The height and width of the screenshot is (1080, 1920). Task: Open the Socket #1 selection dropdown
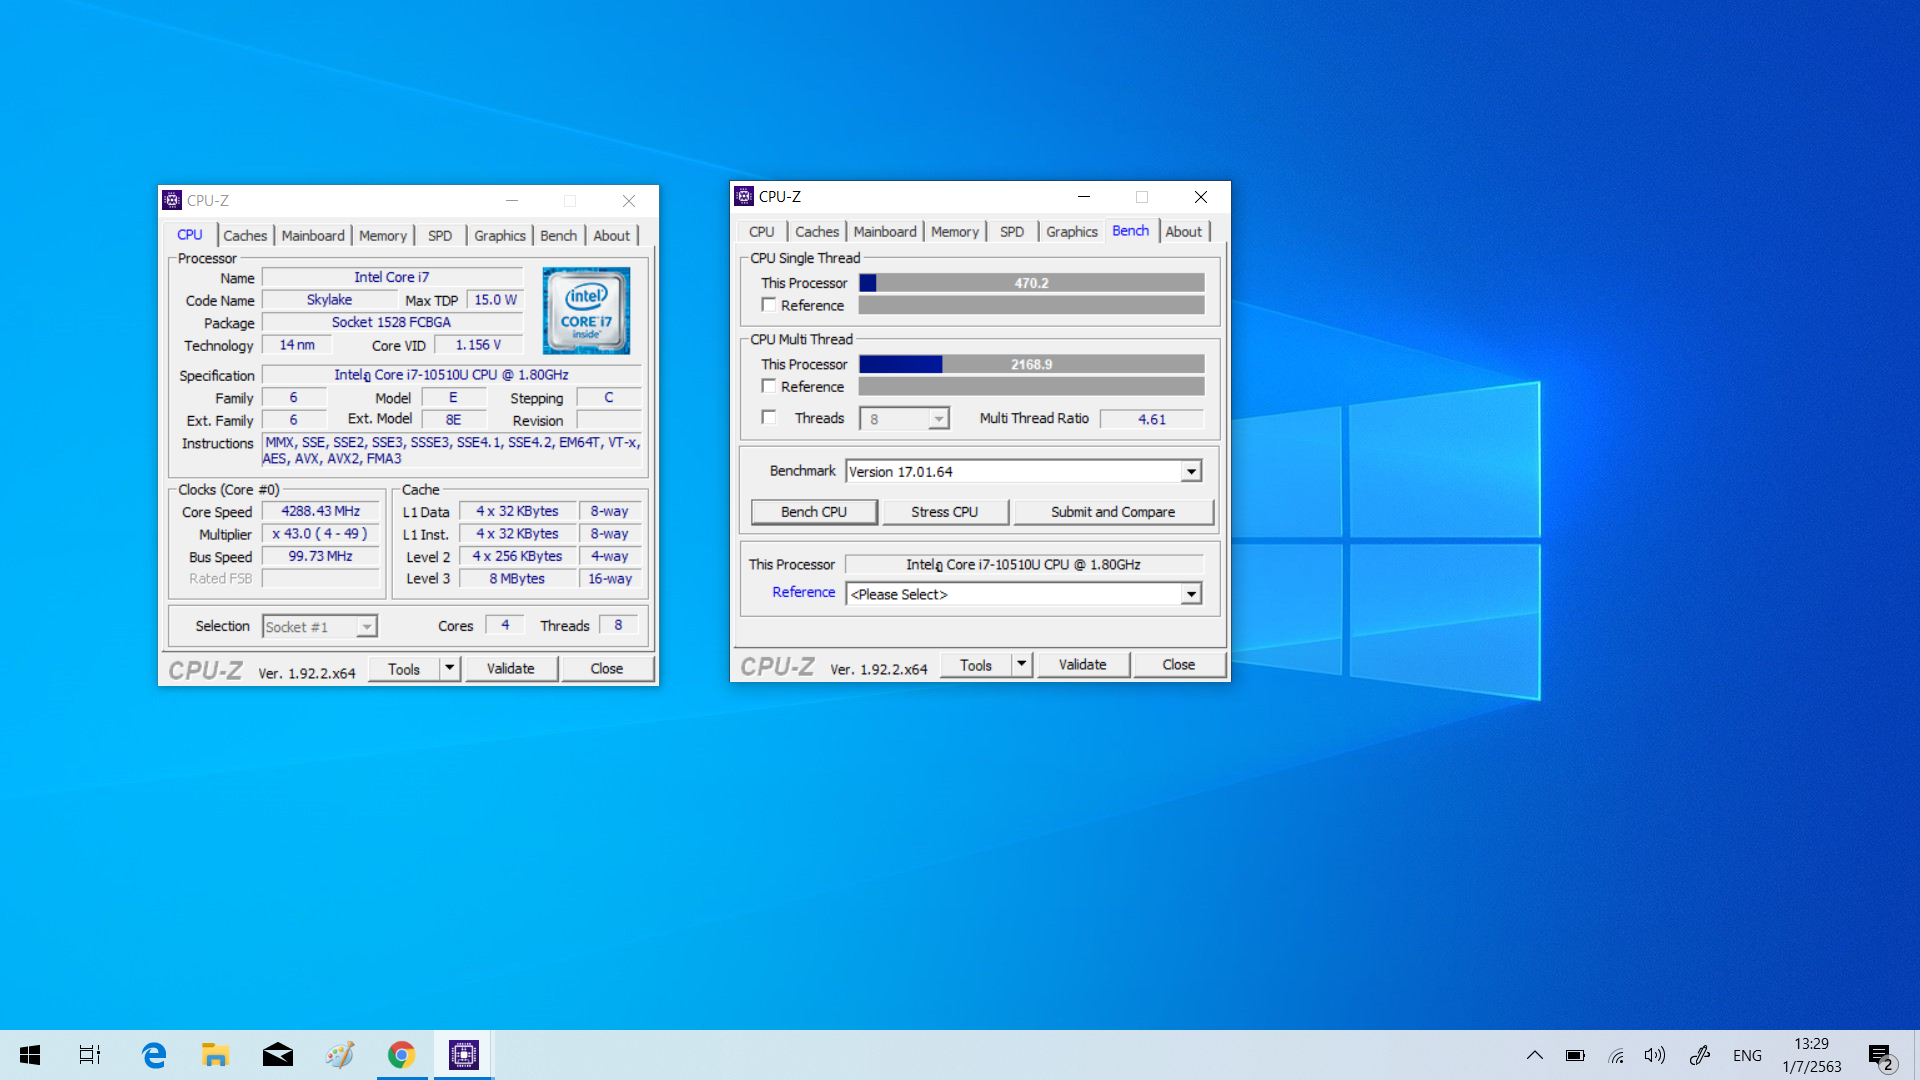click(367, 627)
